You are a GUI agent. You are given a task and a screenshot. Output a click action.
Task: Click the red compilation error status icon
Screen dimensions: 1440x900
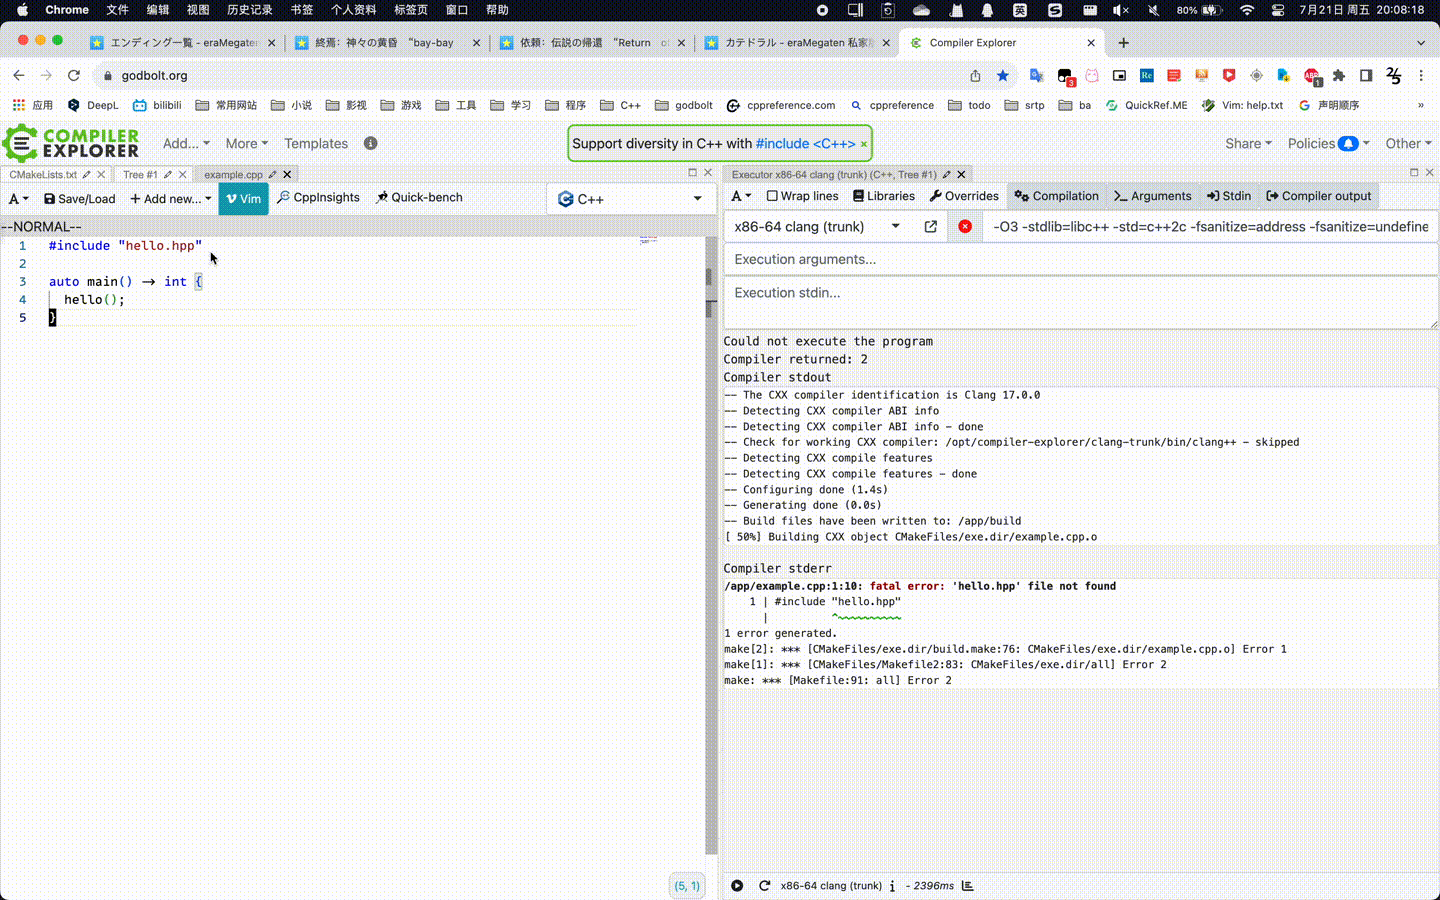tap(965, 227)
